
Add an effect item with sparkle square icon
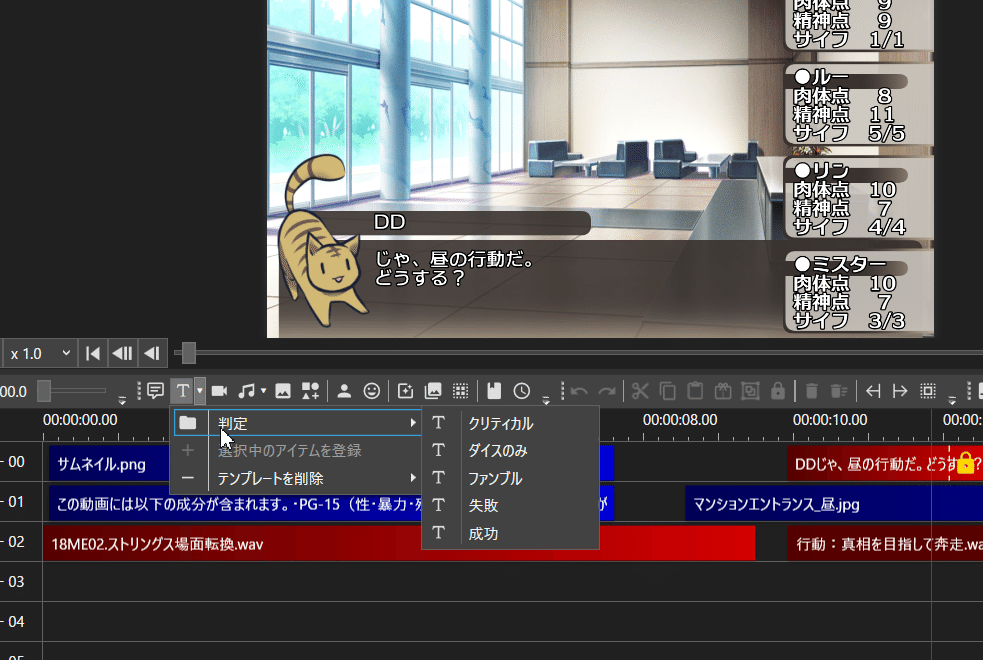[x=405, y=391]
